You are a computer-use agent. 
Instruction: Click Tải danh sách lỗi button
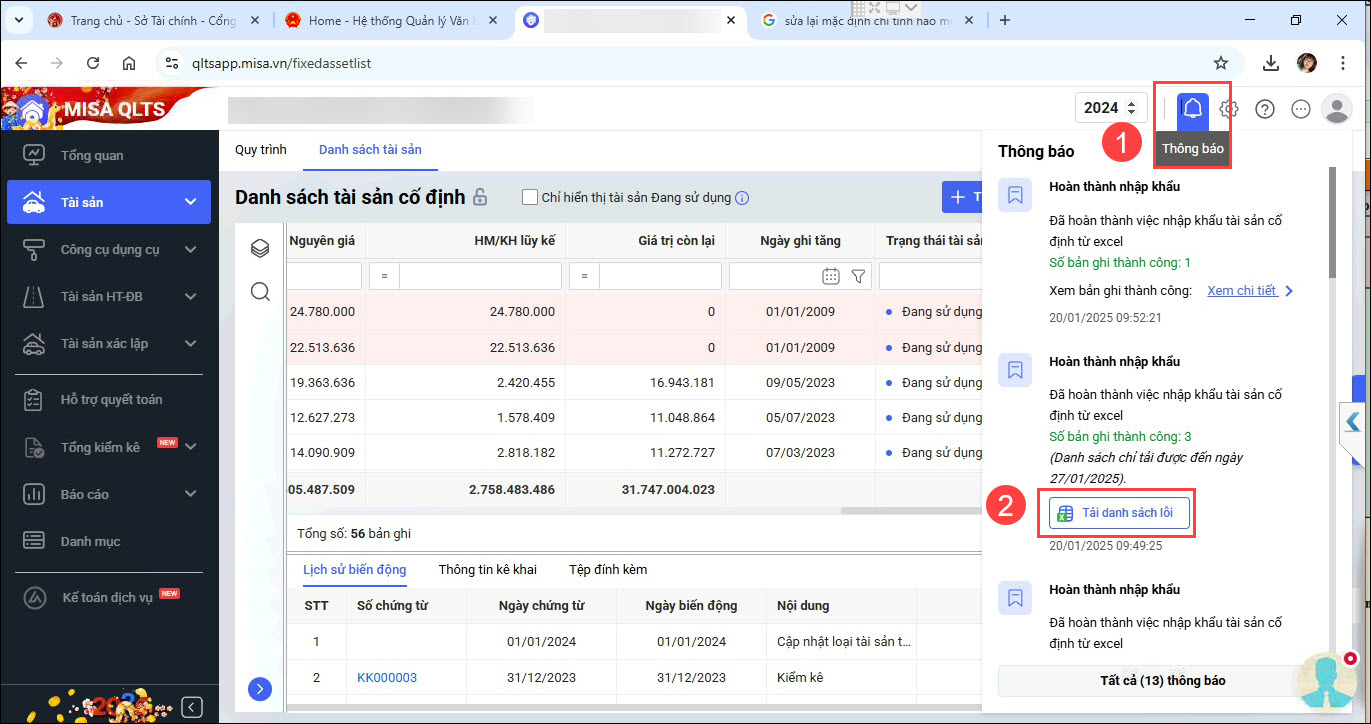click(1119, 513)
